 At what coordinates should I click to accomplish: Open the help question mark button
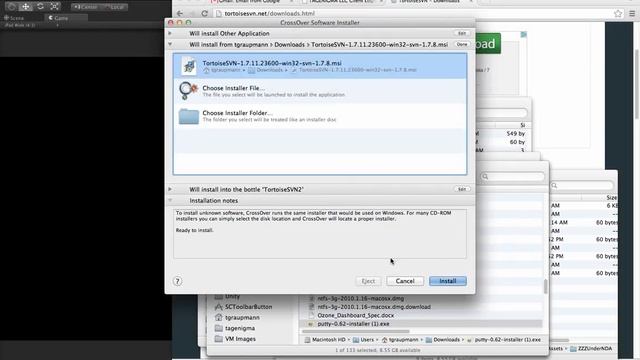click(x=177, y=281)
